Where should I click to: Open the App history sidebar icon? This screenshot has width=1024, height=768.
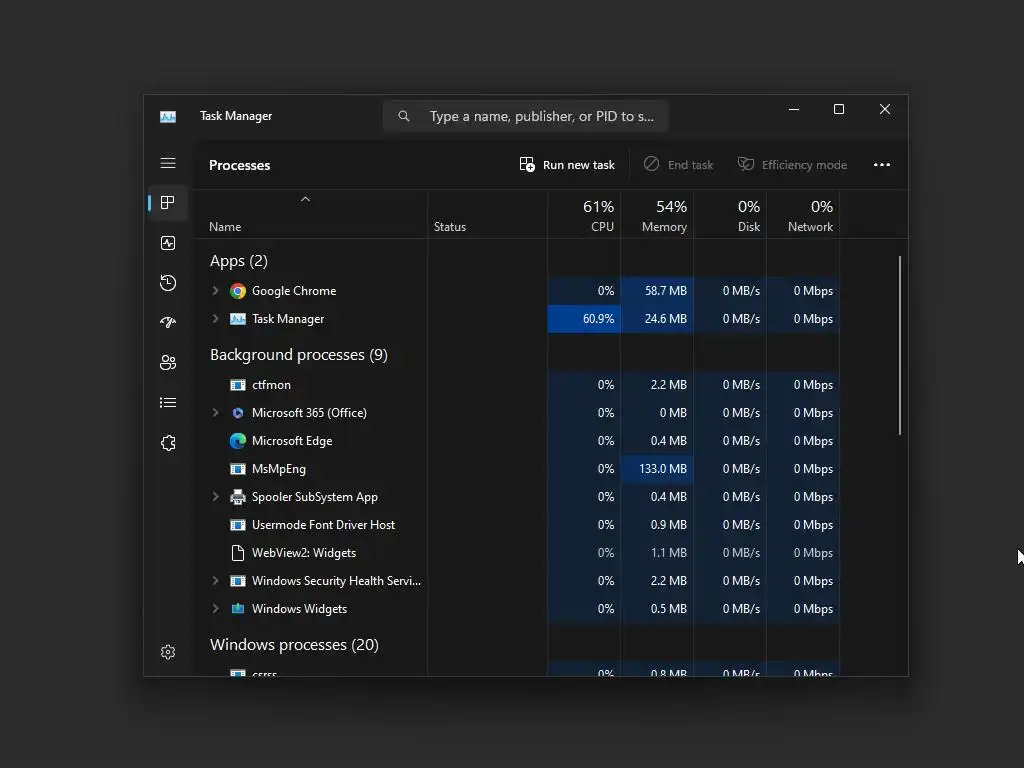168,283
